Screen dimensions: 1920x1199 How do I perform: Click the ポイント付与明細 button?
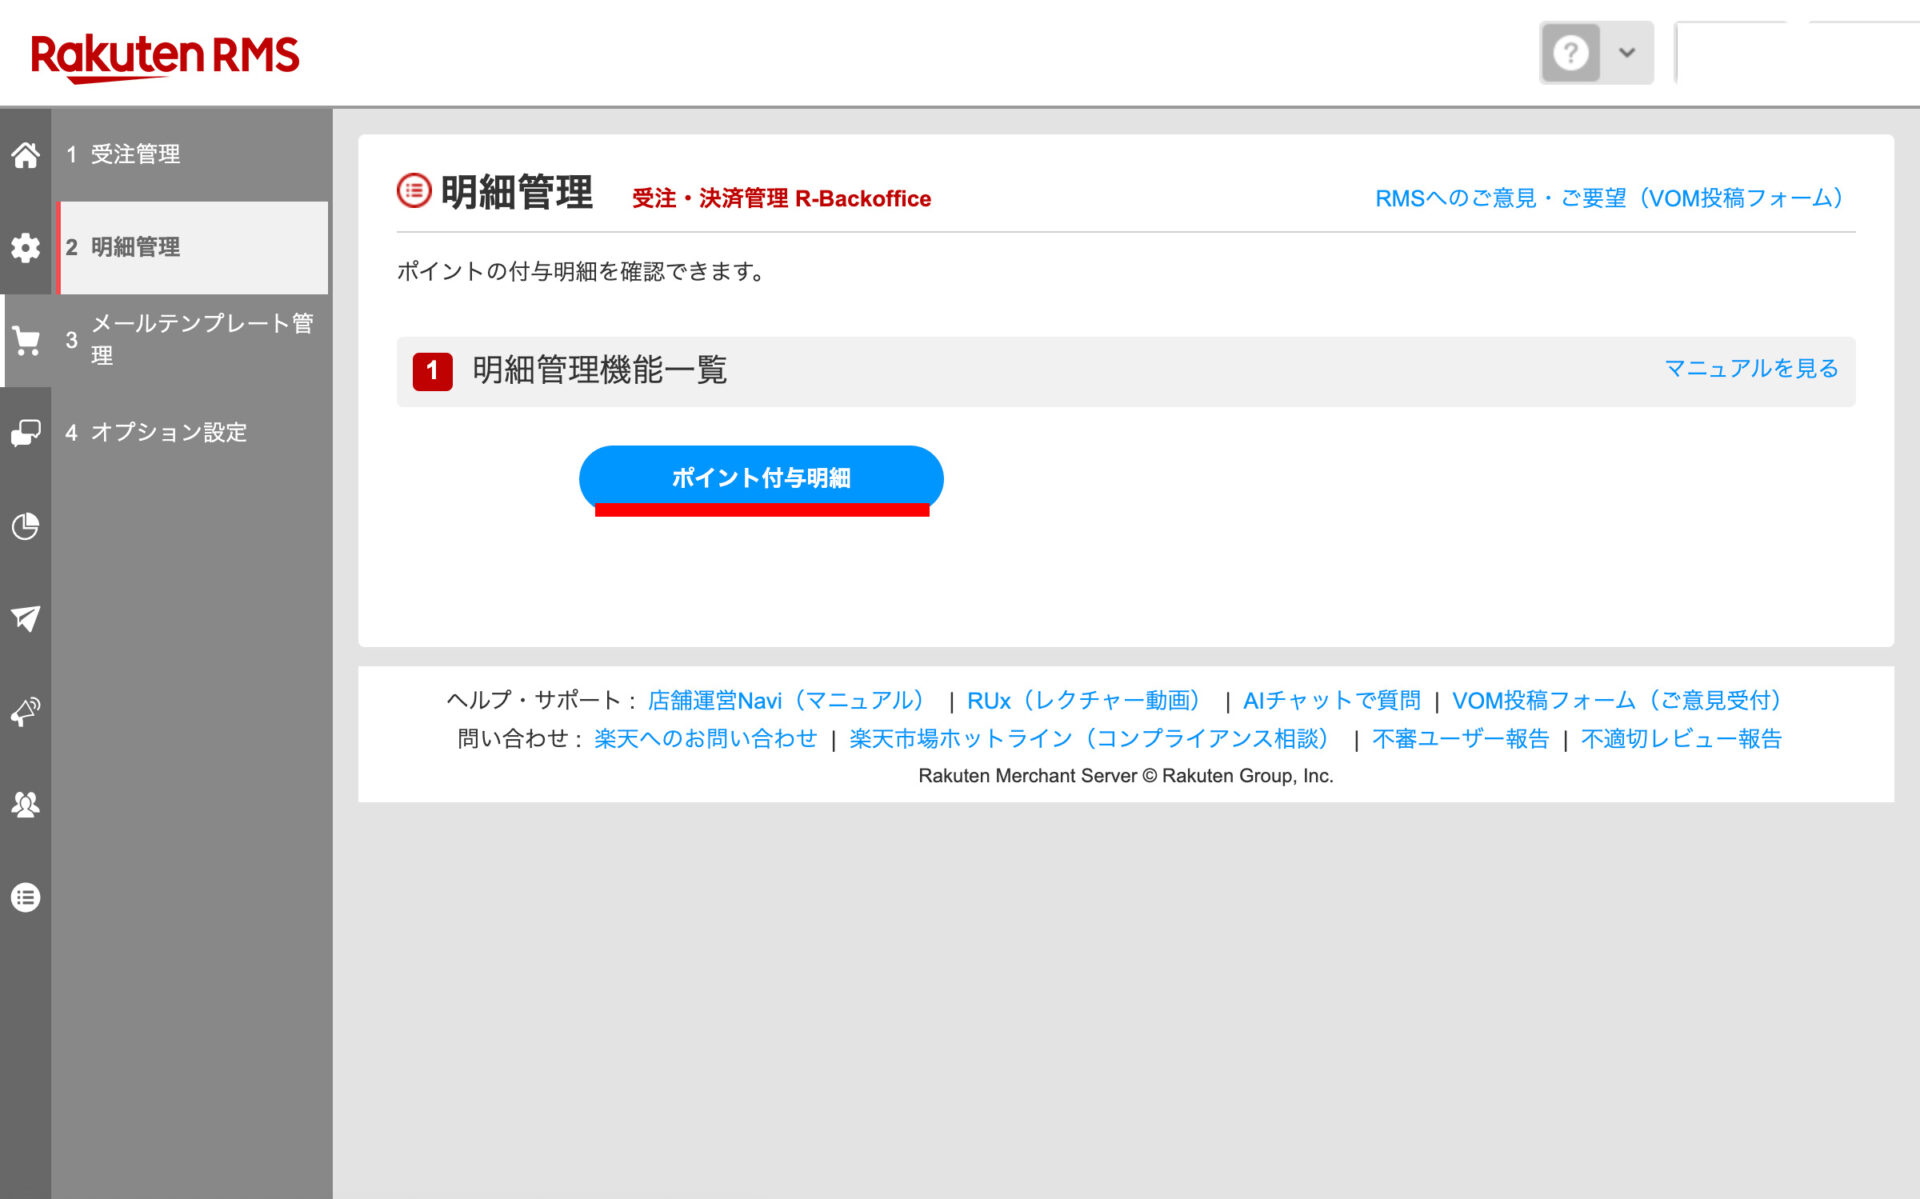pos(761,478)
